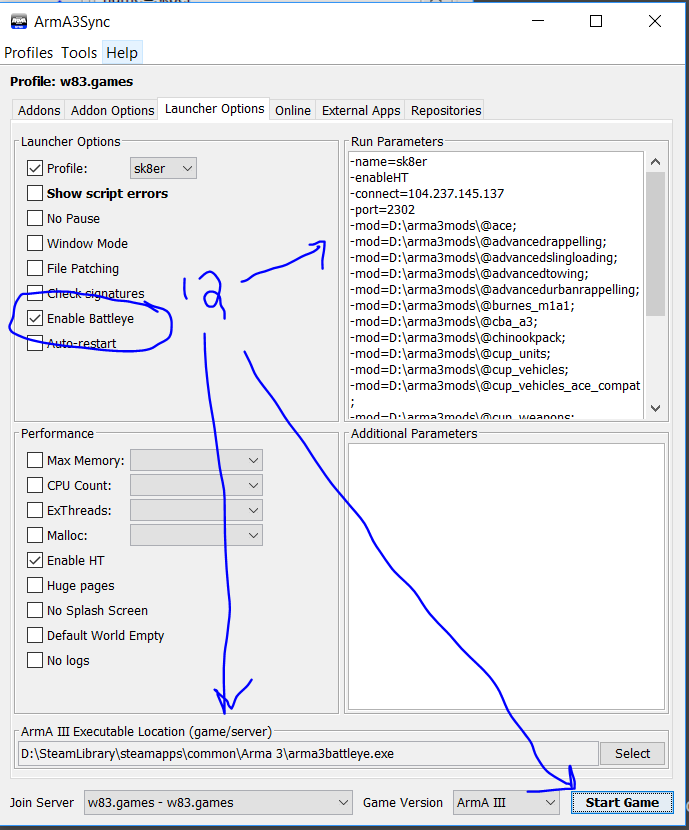The height and width of the screenshot is (830, 689).
Task: Open the Game Version ArmA III dropdown
Action: coord(506,802)
